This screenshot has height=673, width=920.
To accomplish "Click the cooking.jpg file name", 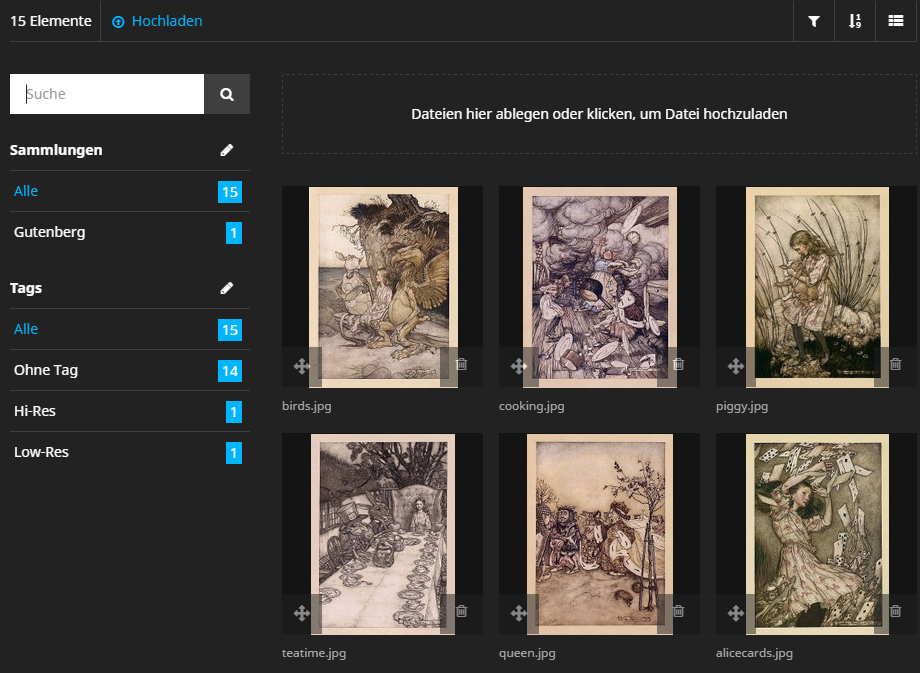I will pos(532,406).
